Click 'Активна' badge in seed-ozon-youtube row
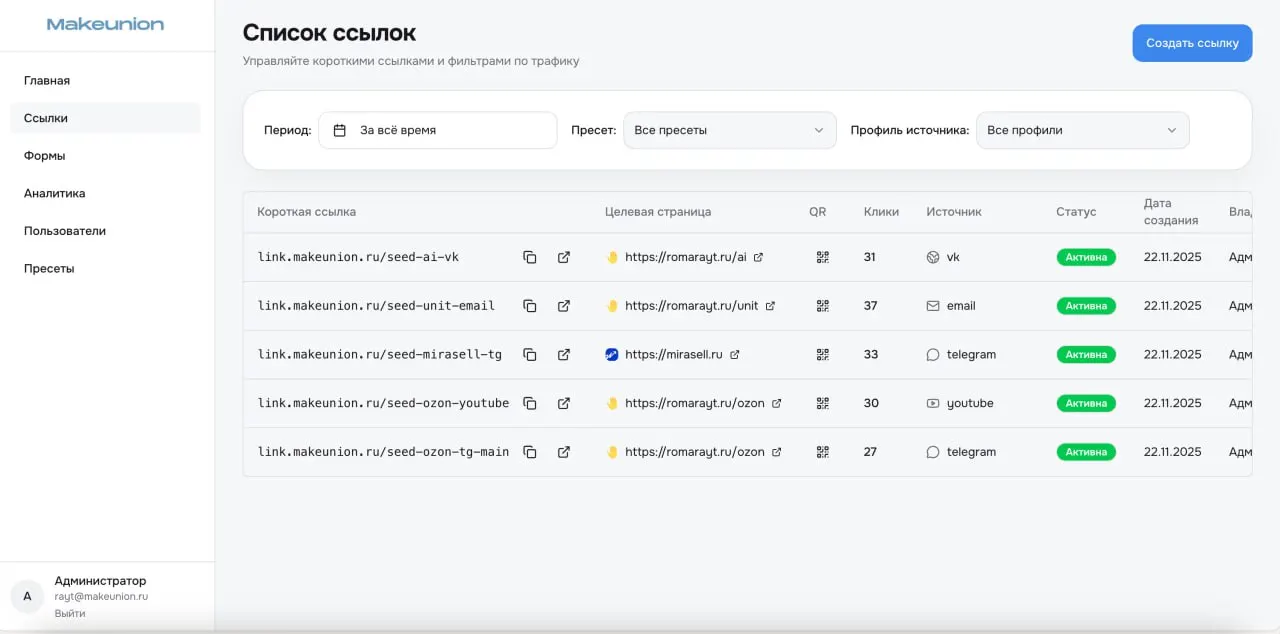1280x634 pixels. (1086, 403)
